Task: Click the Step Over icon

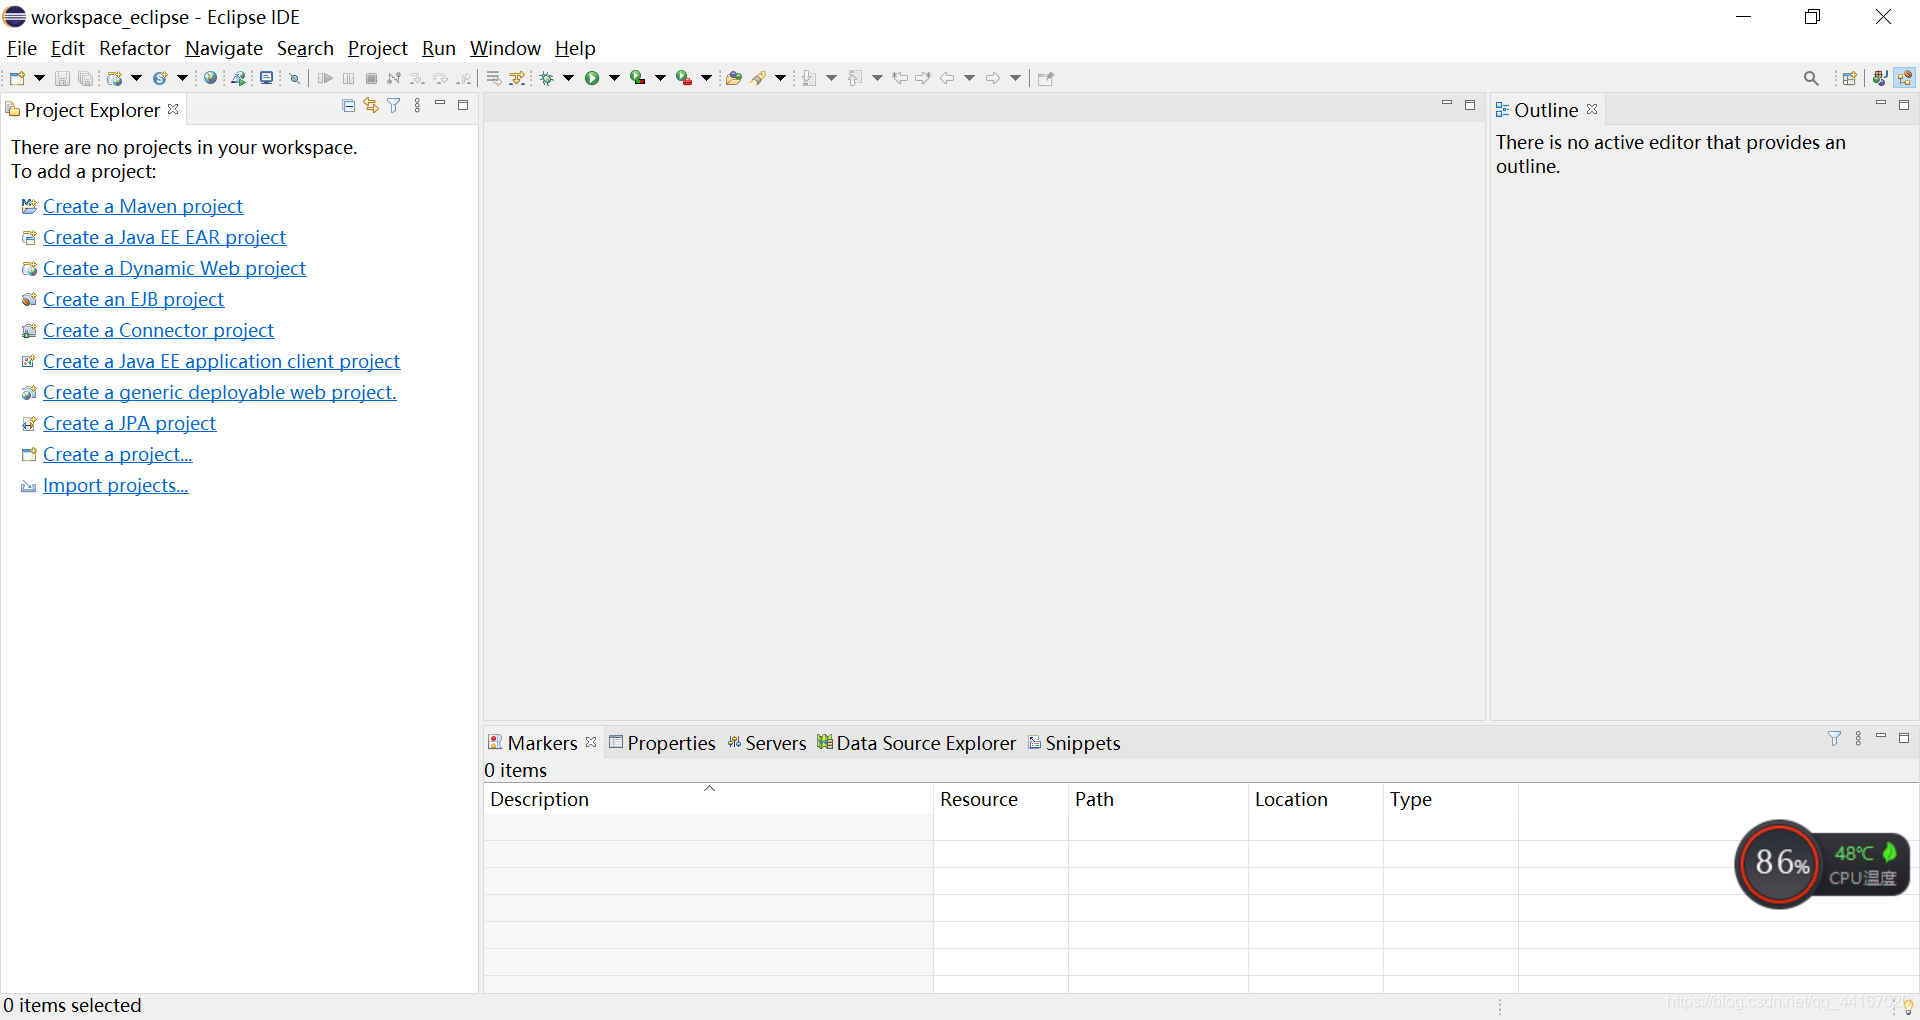Action: 440,78
